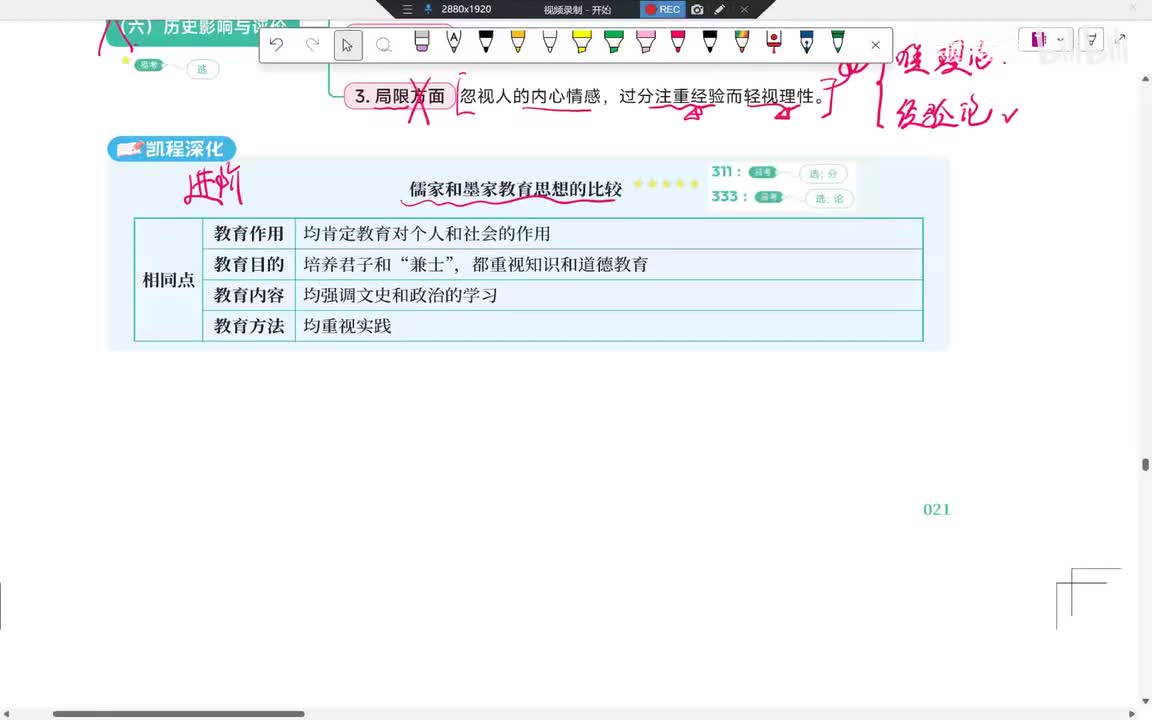Click the cell 均肯定教育对个人和社会的作用

coord(609,234)
